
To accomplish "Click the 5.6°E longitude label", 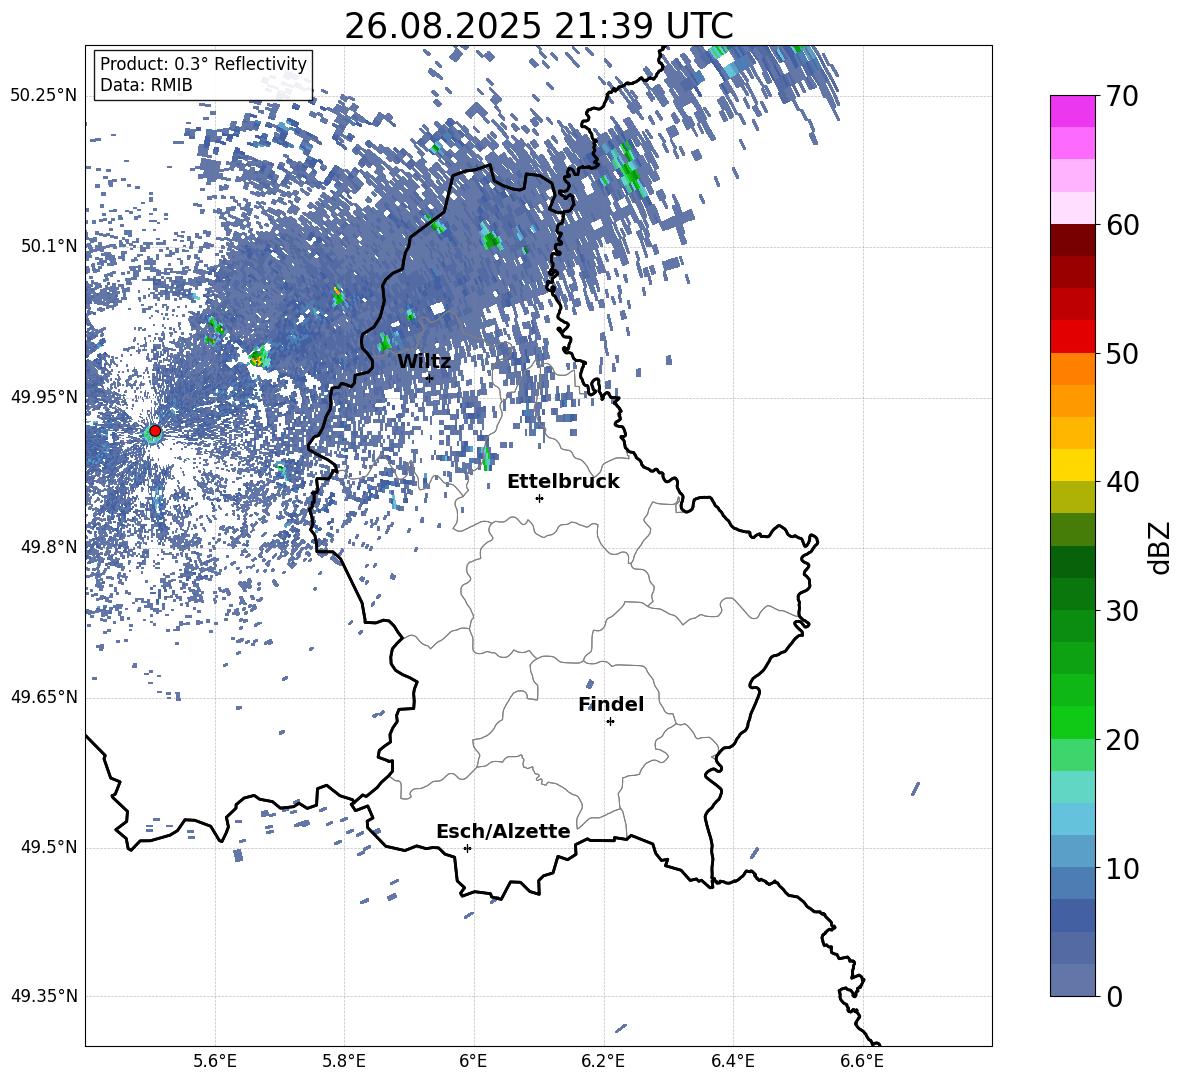I will (x=215, y=1061).
